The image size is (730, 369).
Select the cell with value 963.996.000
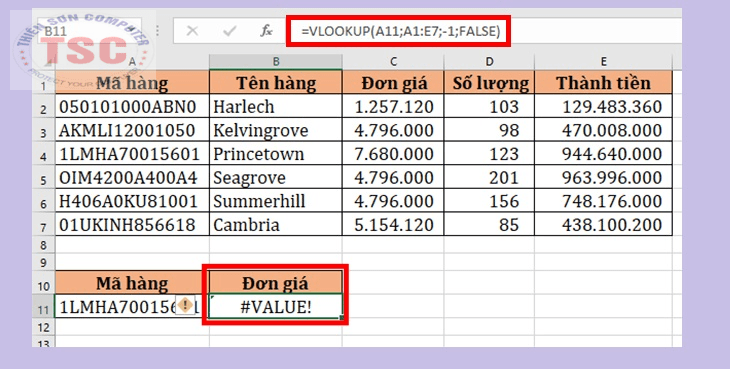pyautogui.click(x=603, y=178)
